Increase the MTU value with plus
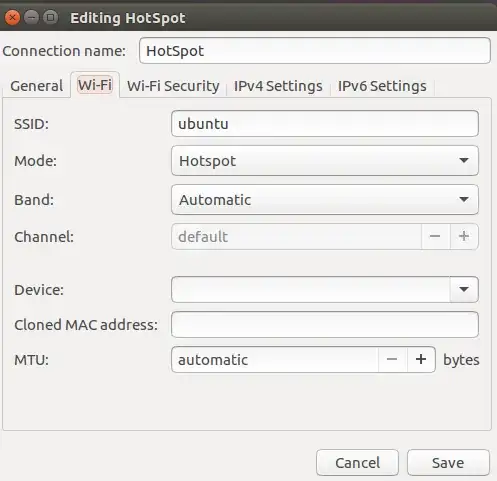 421,359
